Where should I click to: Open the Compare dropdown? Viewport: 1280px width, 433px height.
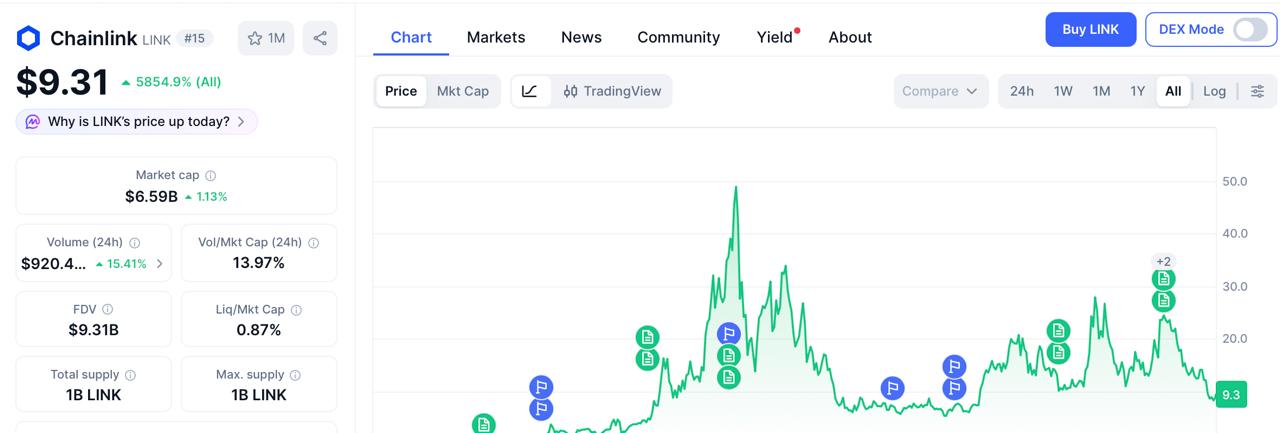pos(940,91)
